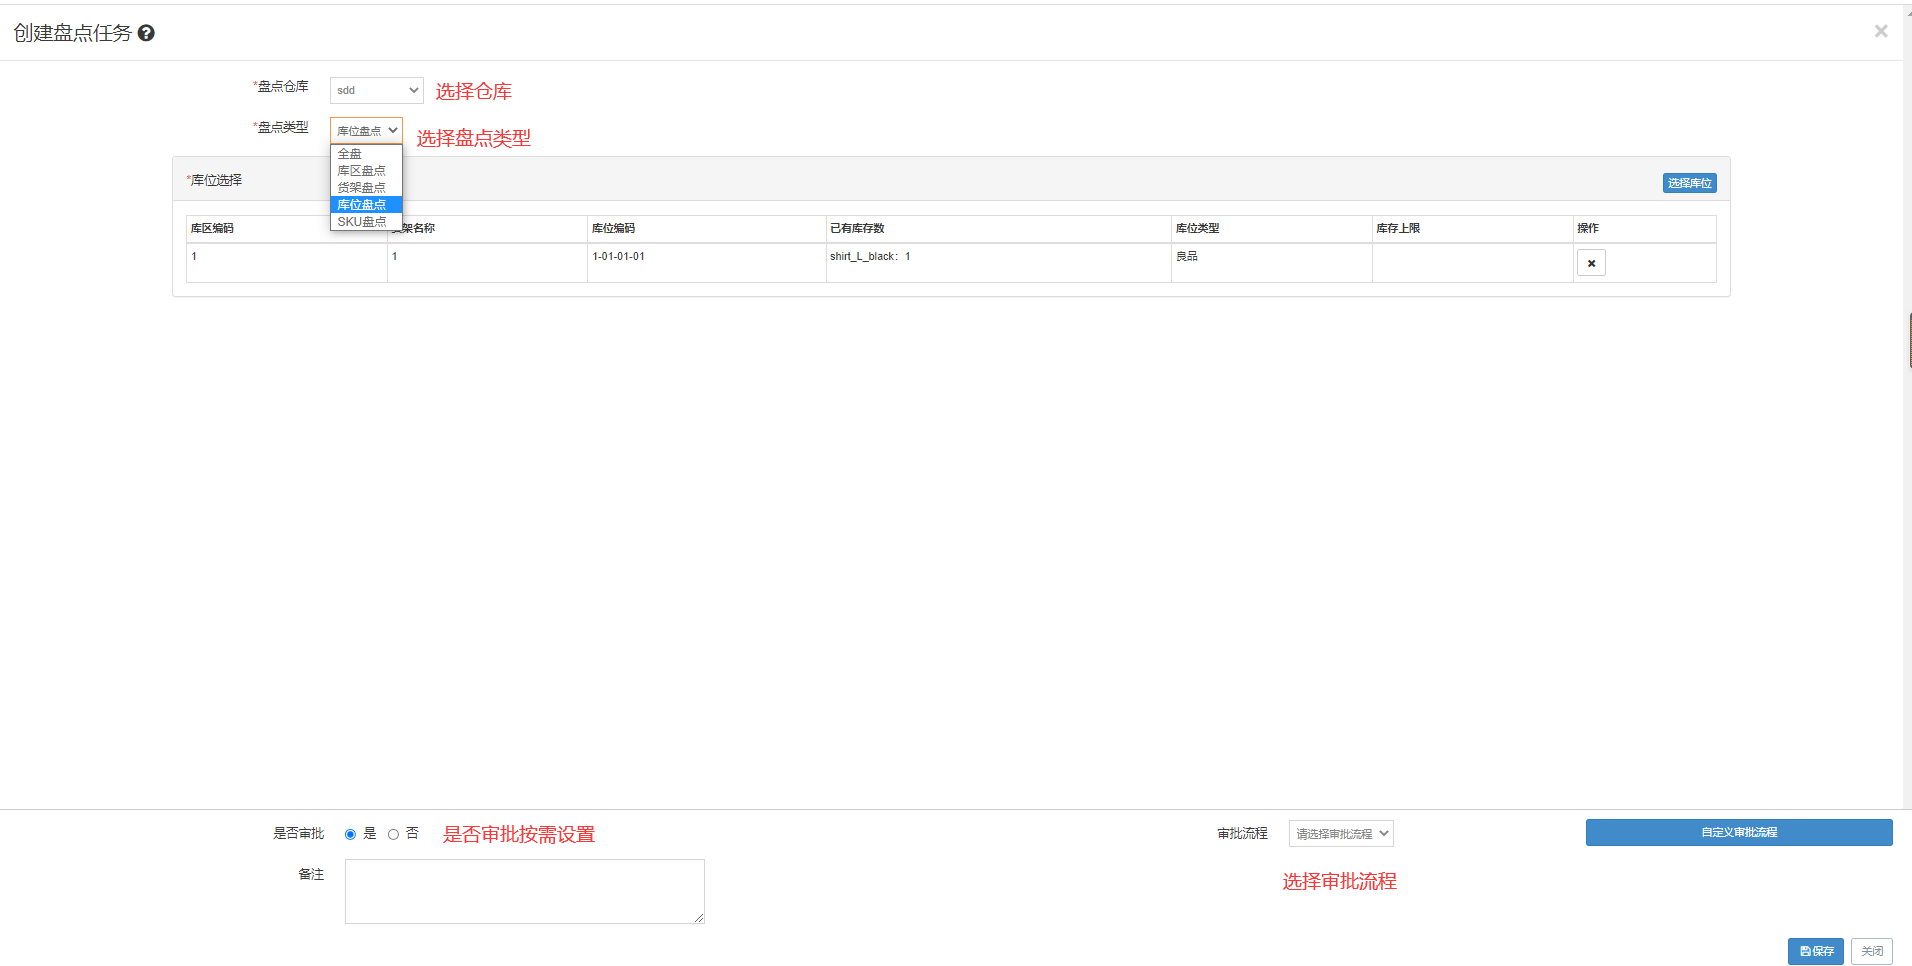The width and height of the screenshot is (1912, 966).
Task: Delete row 1-01-01-01 using x icon
Action: [1591, 263]
